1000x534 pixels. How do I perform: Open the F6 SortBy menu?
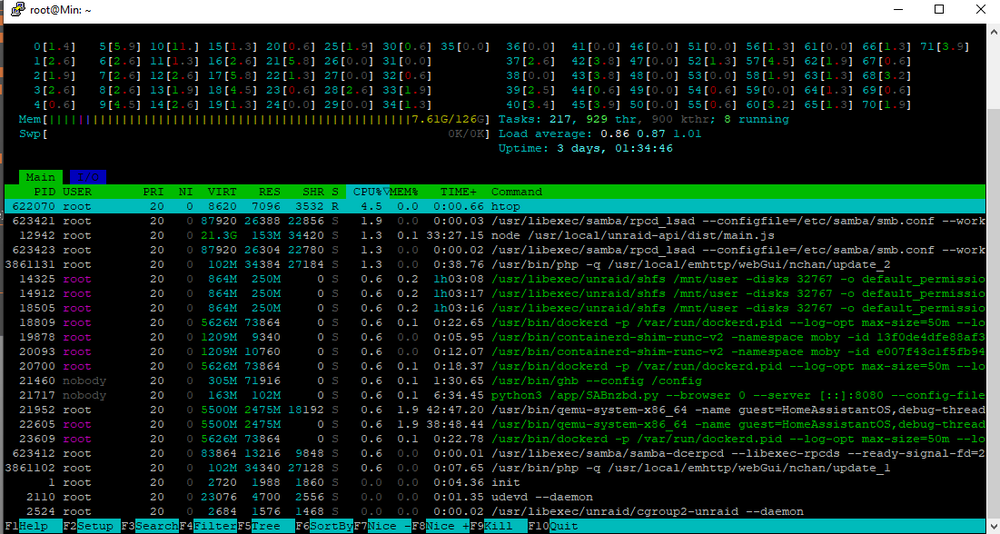[324, 526]
